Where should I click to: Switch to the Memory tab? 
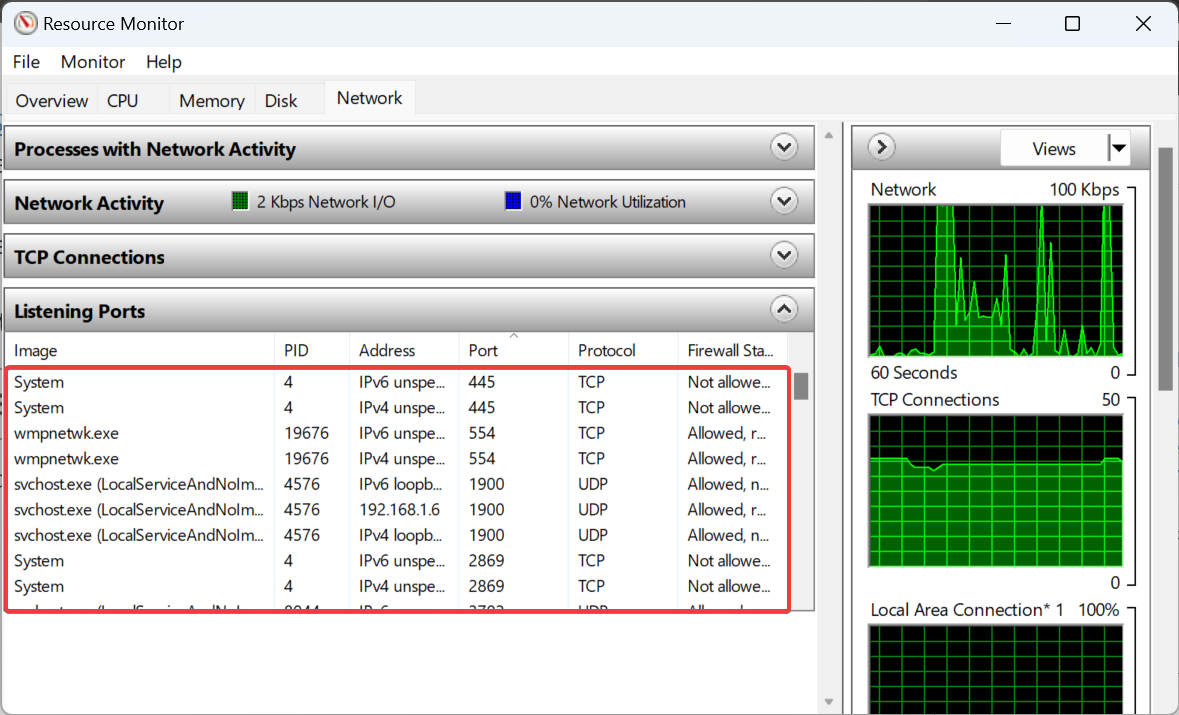click(212, 101)
